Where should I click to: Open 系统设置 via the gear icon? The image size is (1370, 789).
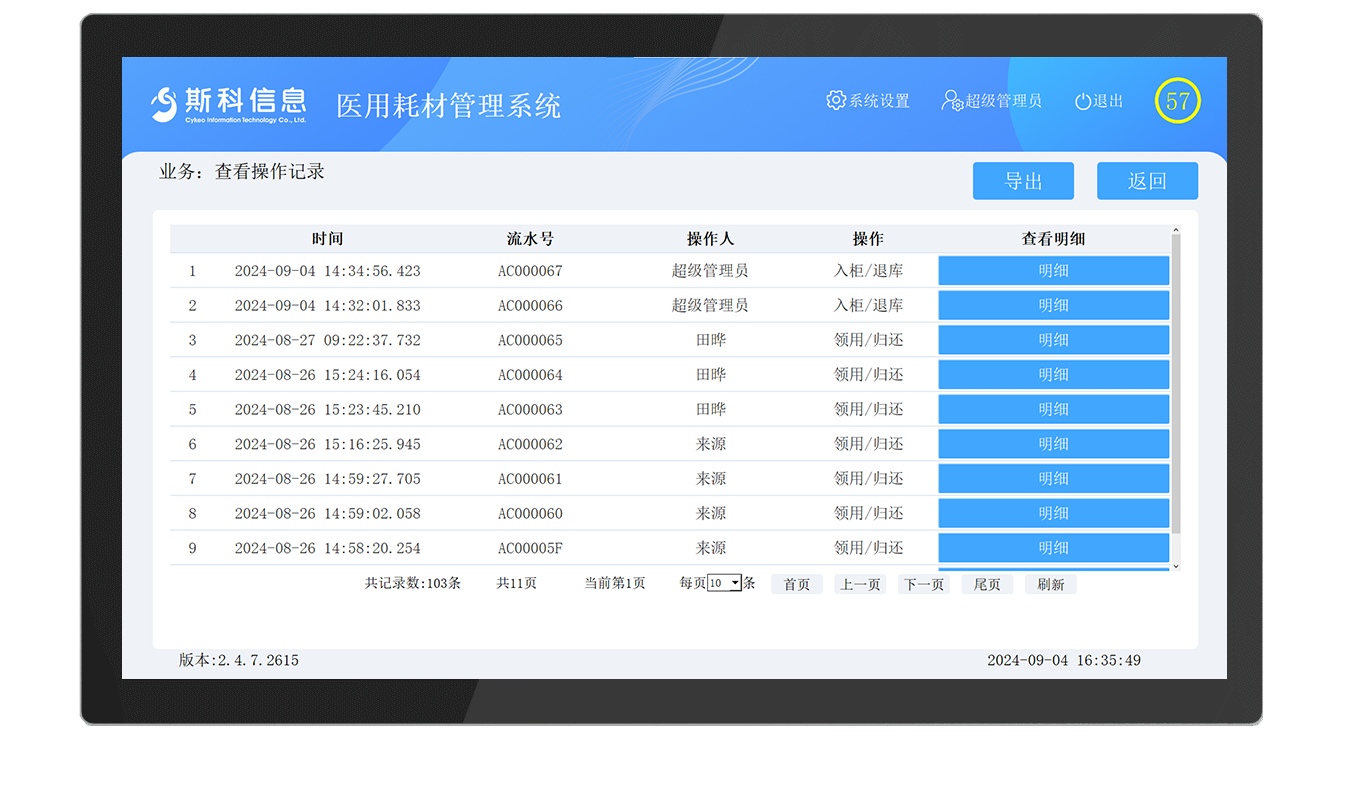coord(836,100)
